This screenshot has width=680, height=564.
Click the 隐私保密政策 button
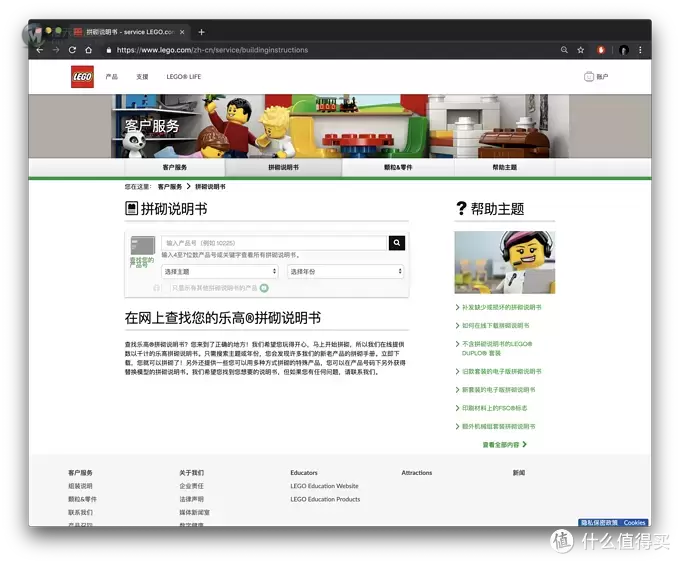(599, 522)
